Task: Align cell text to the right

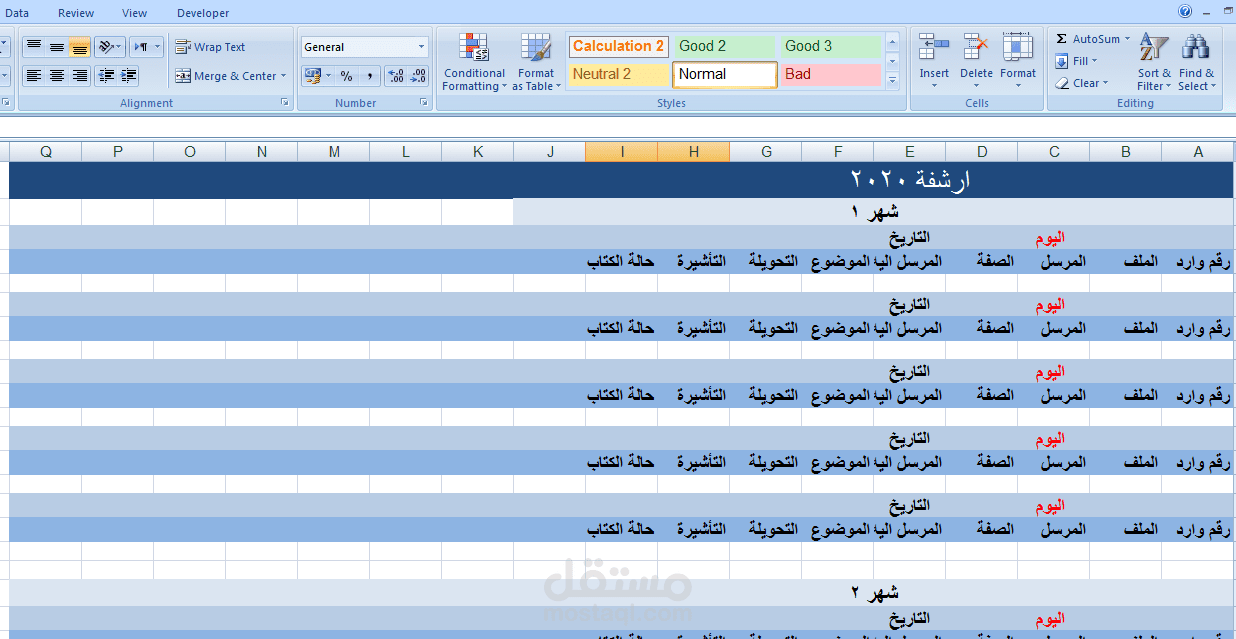Action: coord(80,76)
